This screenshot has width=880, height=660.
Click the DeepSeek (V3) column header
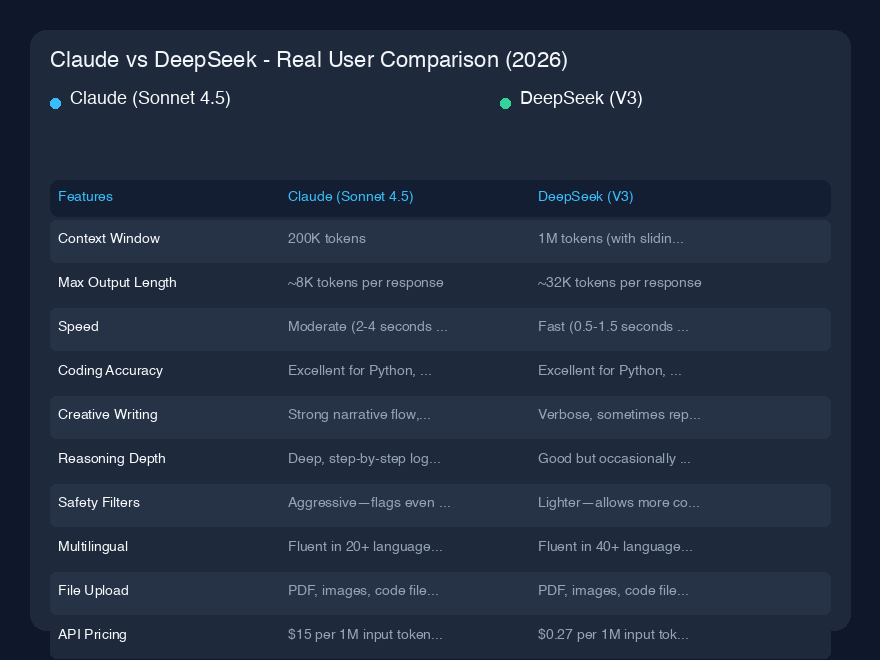[585, 196]
